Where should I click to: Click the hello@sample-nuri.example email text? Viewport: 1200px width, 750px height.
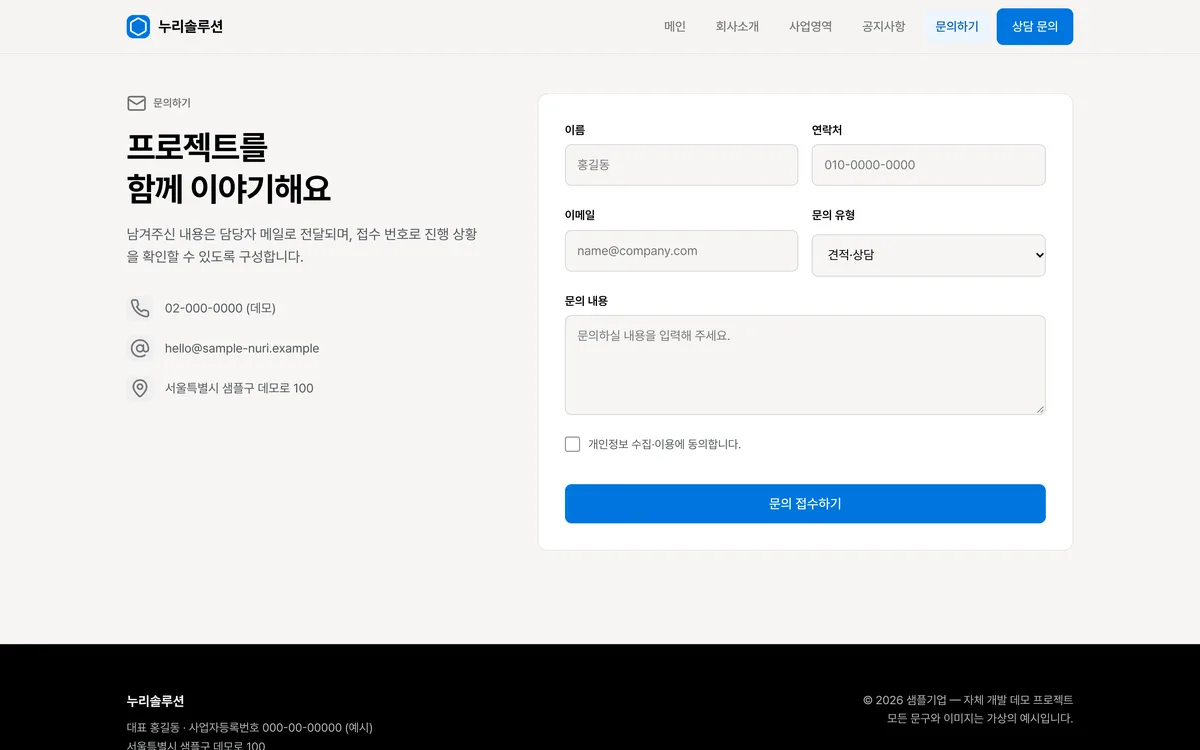(x=242, y=348)
